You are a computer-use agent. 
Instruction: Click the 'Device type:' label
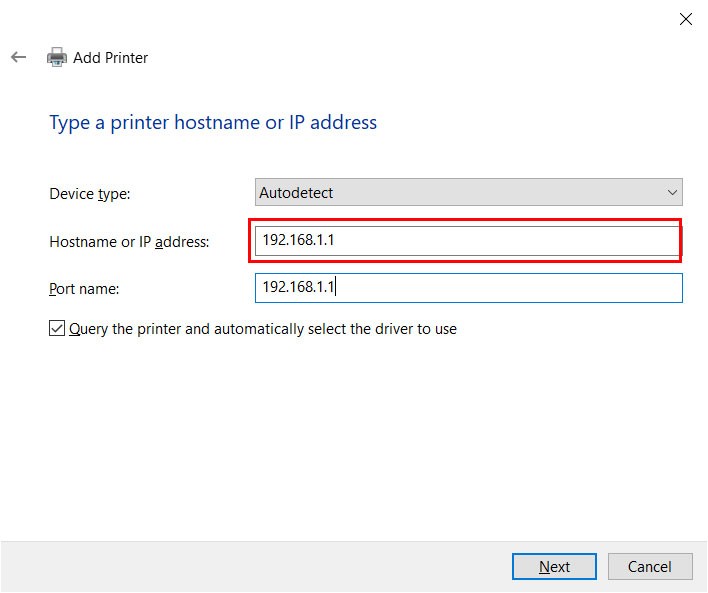click(x=90, y=194)
